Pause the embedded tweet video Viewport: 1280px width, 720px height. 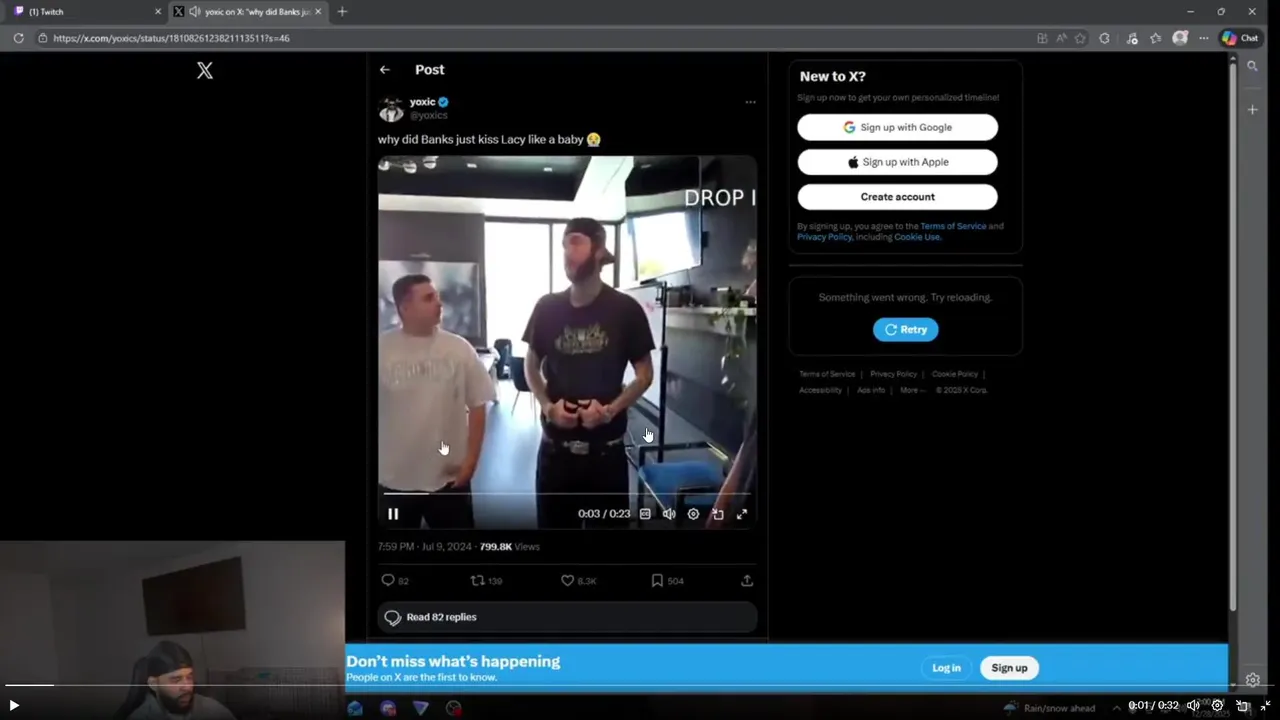tap(393, 514)
